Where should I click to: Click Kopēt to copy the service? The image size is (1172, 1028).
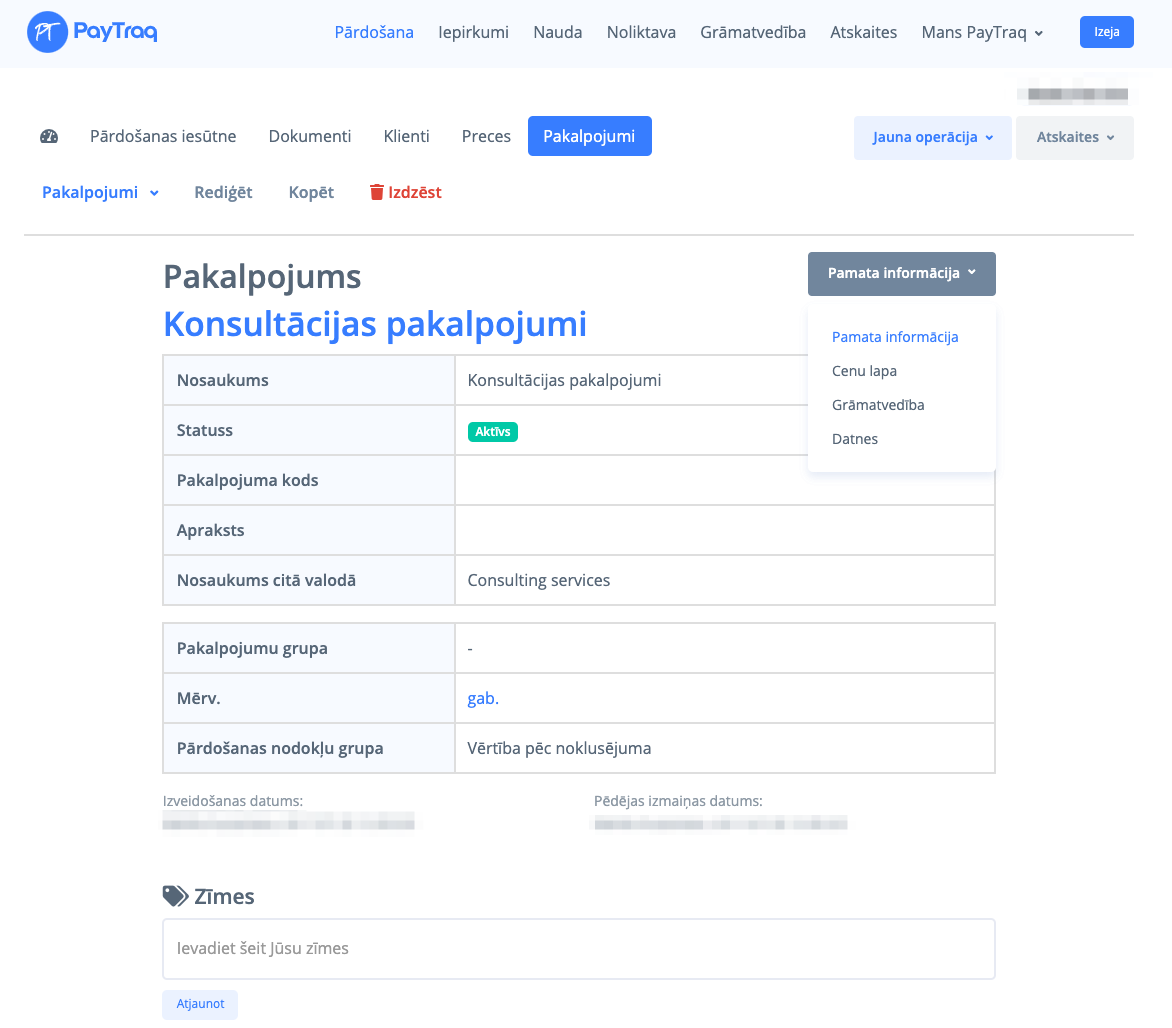point(311,192)
